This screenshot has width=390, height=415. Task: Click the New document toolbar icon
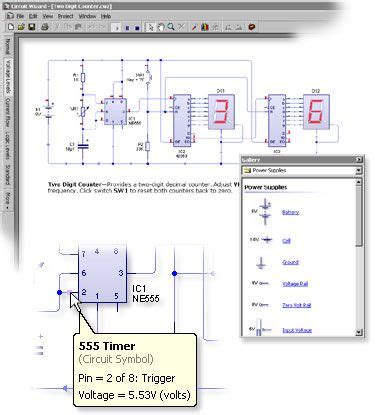tap(11, 27)
